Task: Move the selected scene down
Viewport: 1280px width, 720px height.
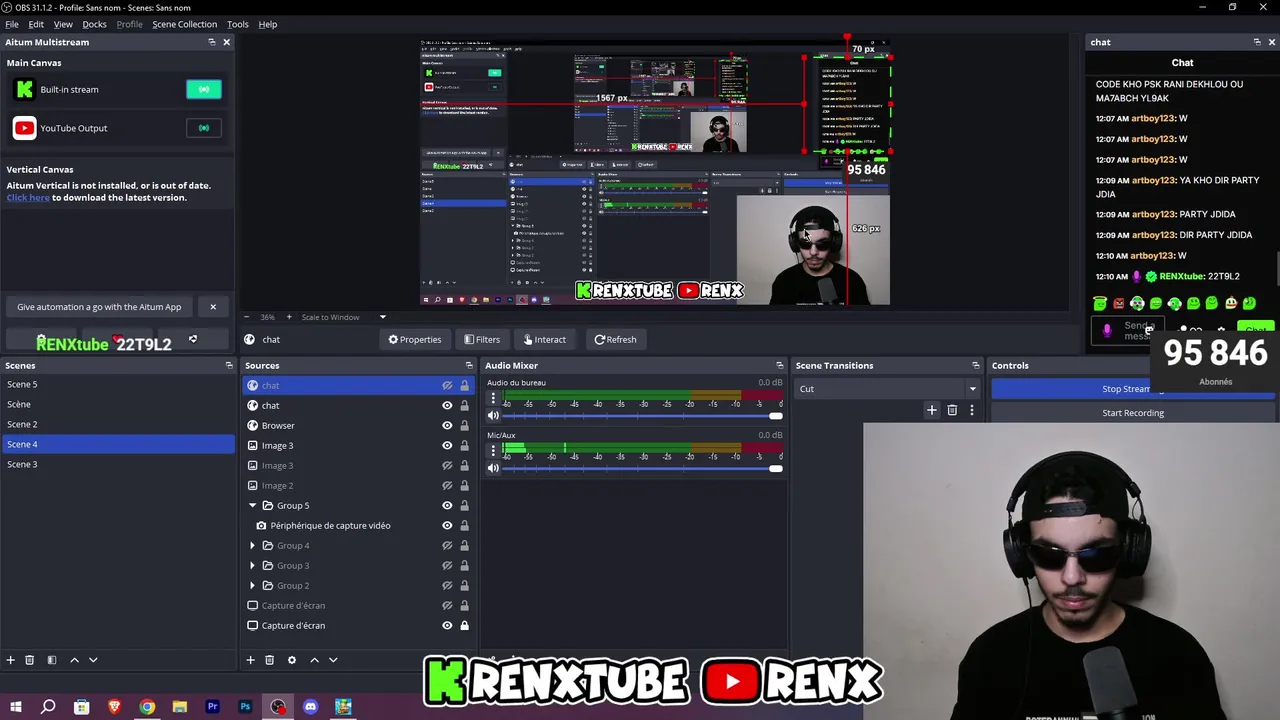Action: (x=93, y=660)
